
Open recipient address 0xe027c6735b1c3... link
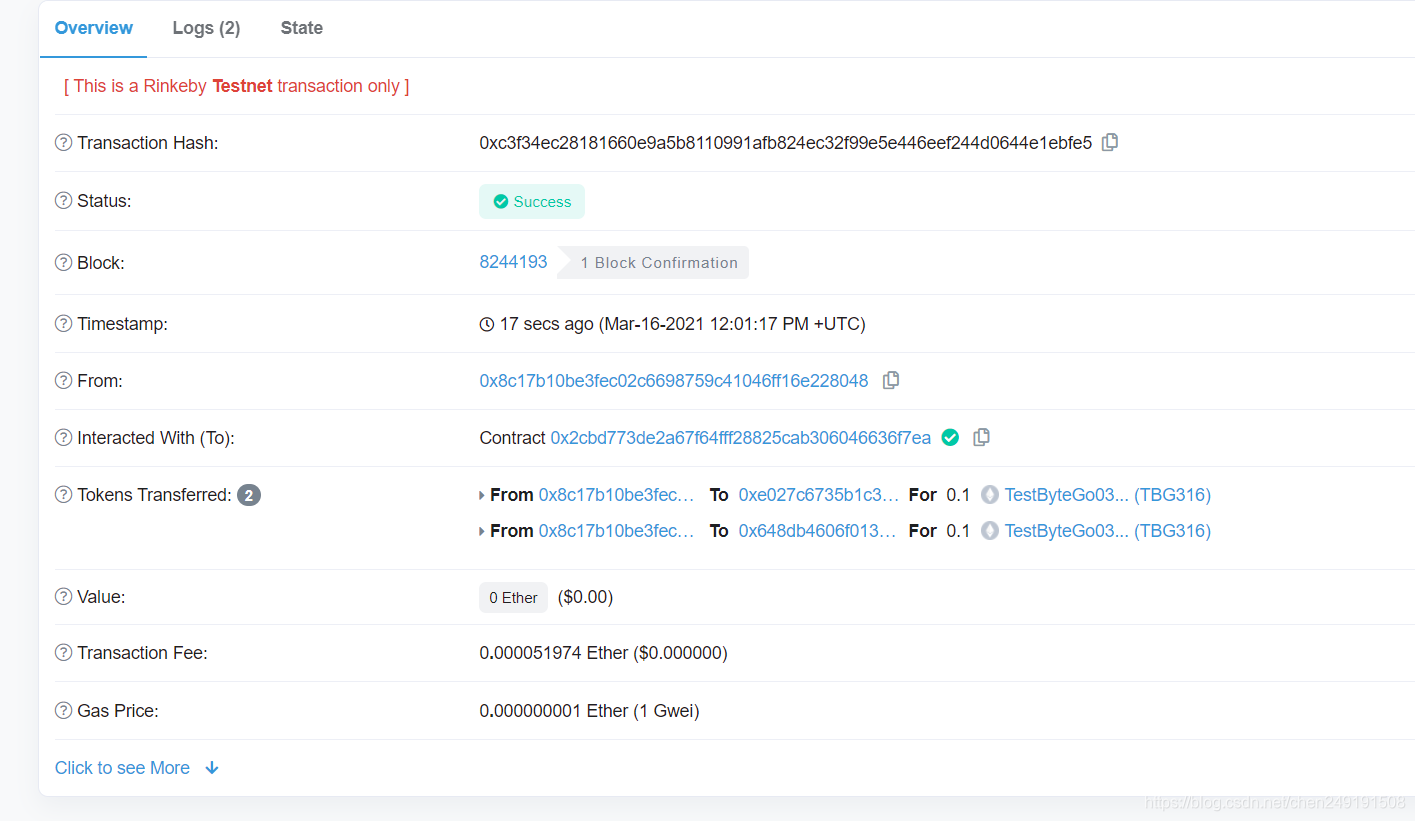(819, 495)
